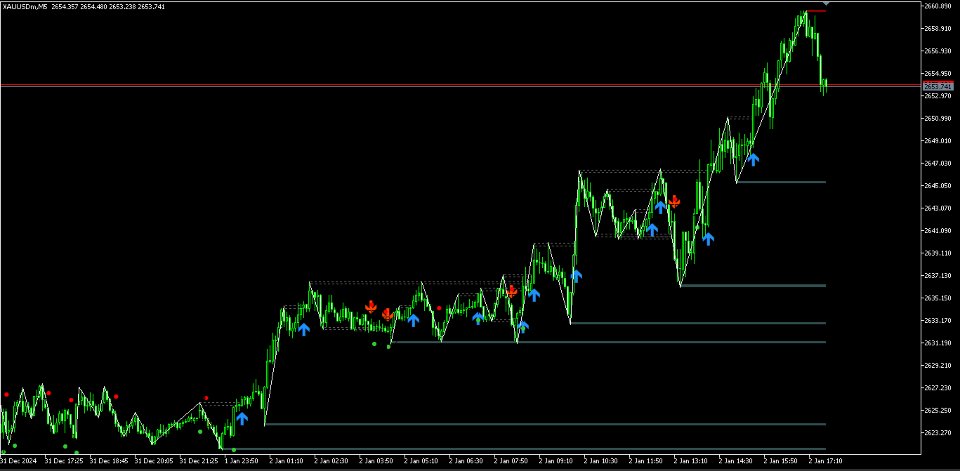This screenshot has height=471, width=960.
Task: Select the blue up arrow near 2 Jan 05:10
Action: coord(413,320)
